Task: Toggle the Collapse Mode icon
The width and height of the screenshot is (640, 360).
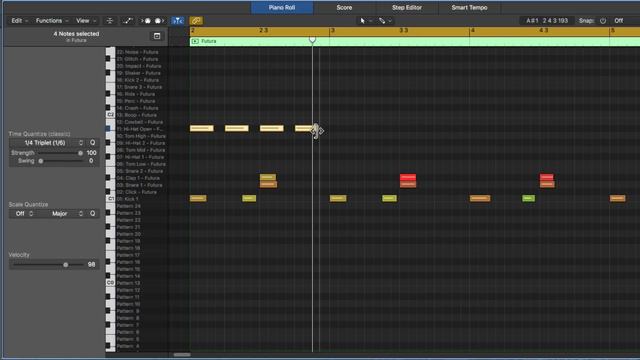Action: (x=109, y=20)
